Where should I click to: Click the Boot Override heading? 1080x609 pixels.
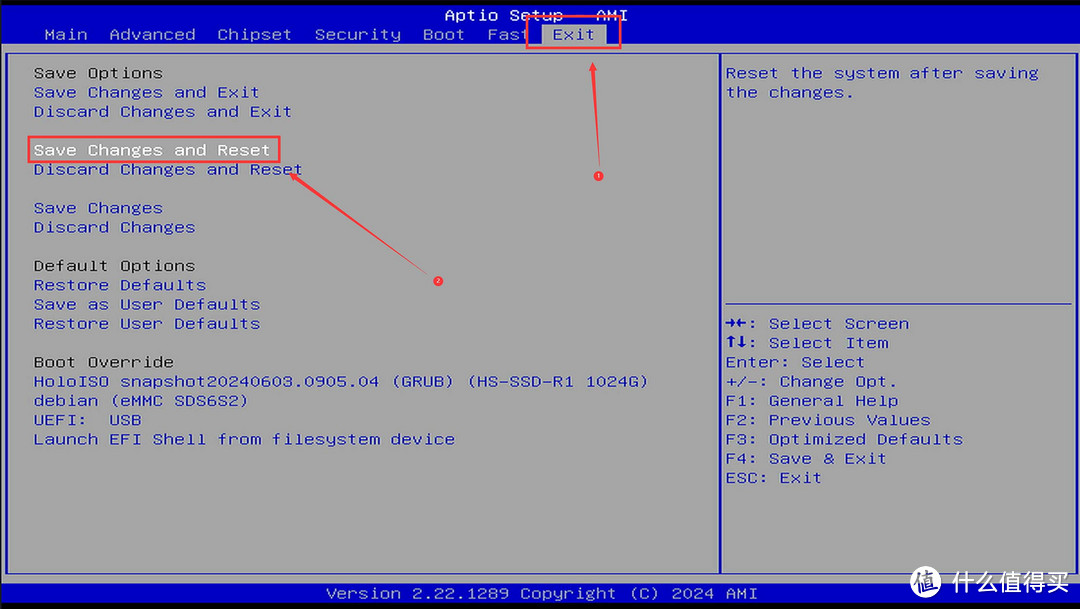coord(103,362)
